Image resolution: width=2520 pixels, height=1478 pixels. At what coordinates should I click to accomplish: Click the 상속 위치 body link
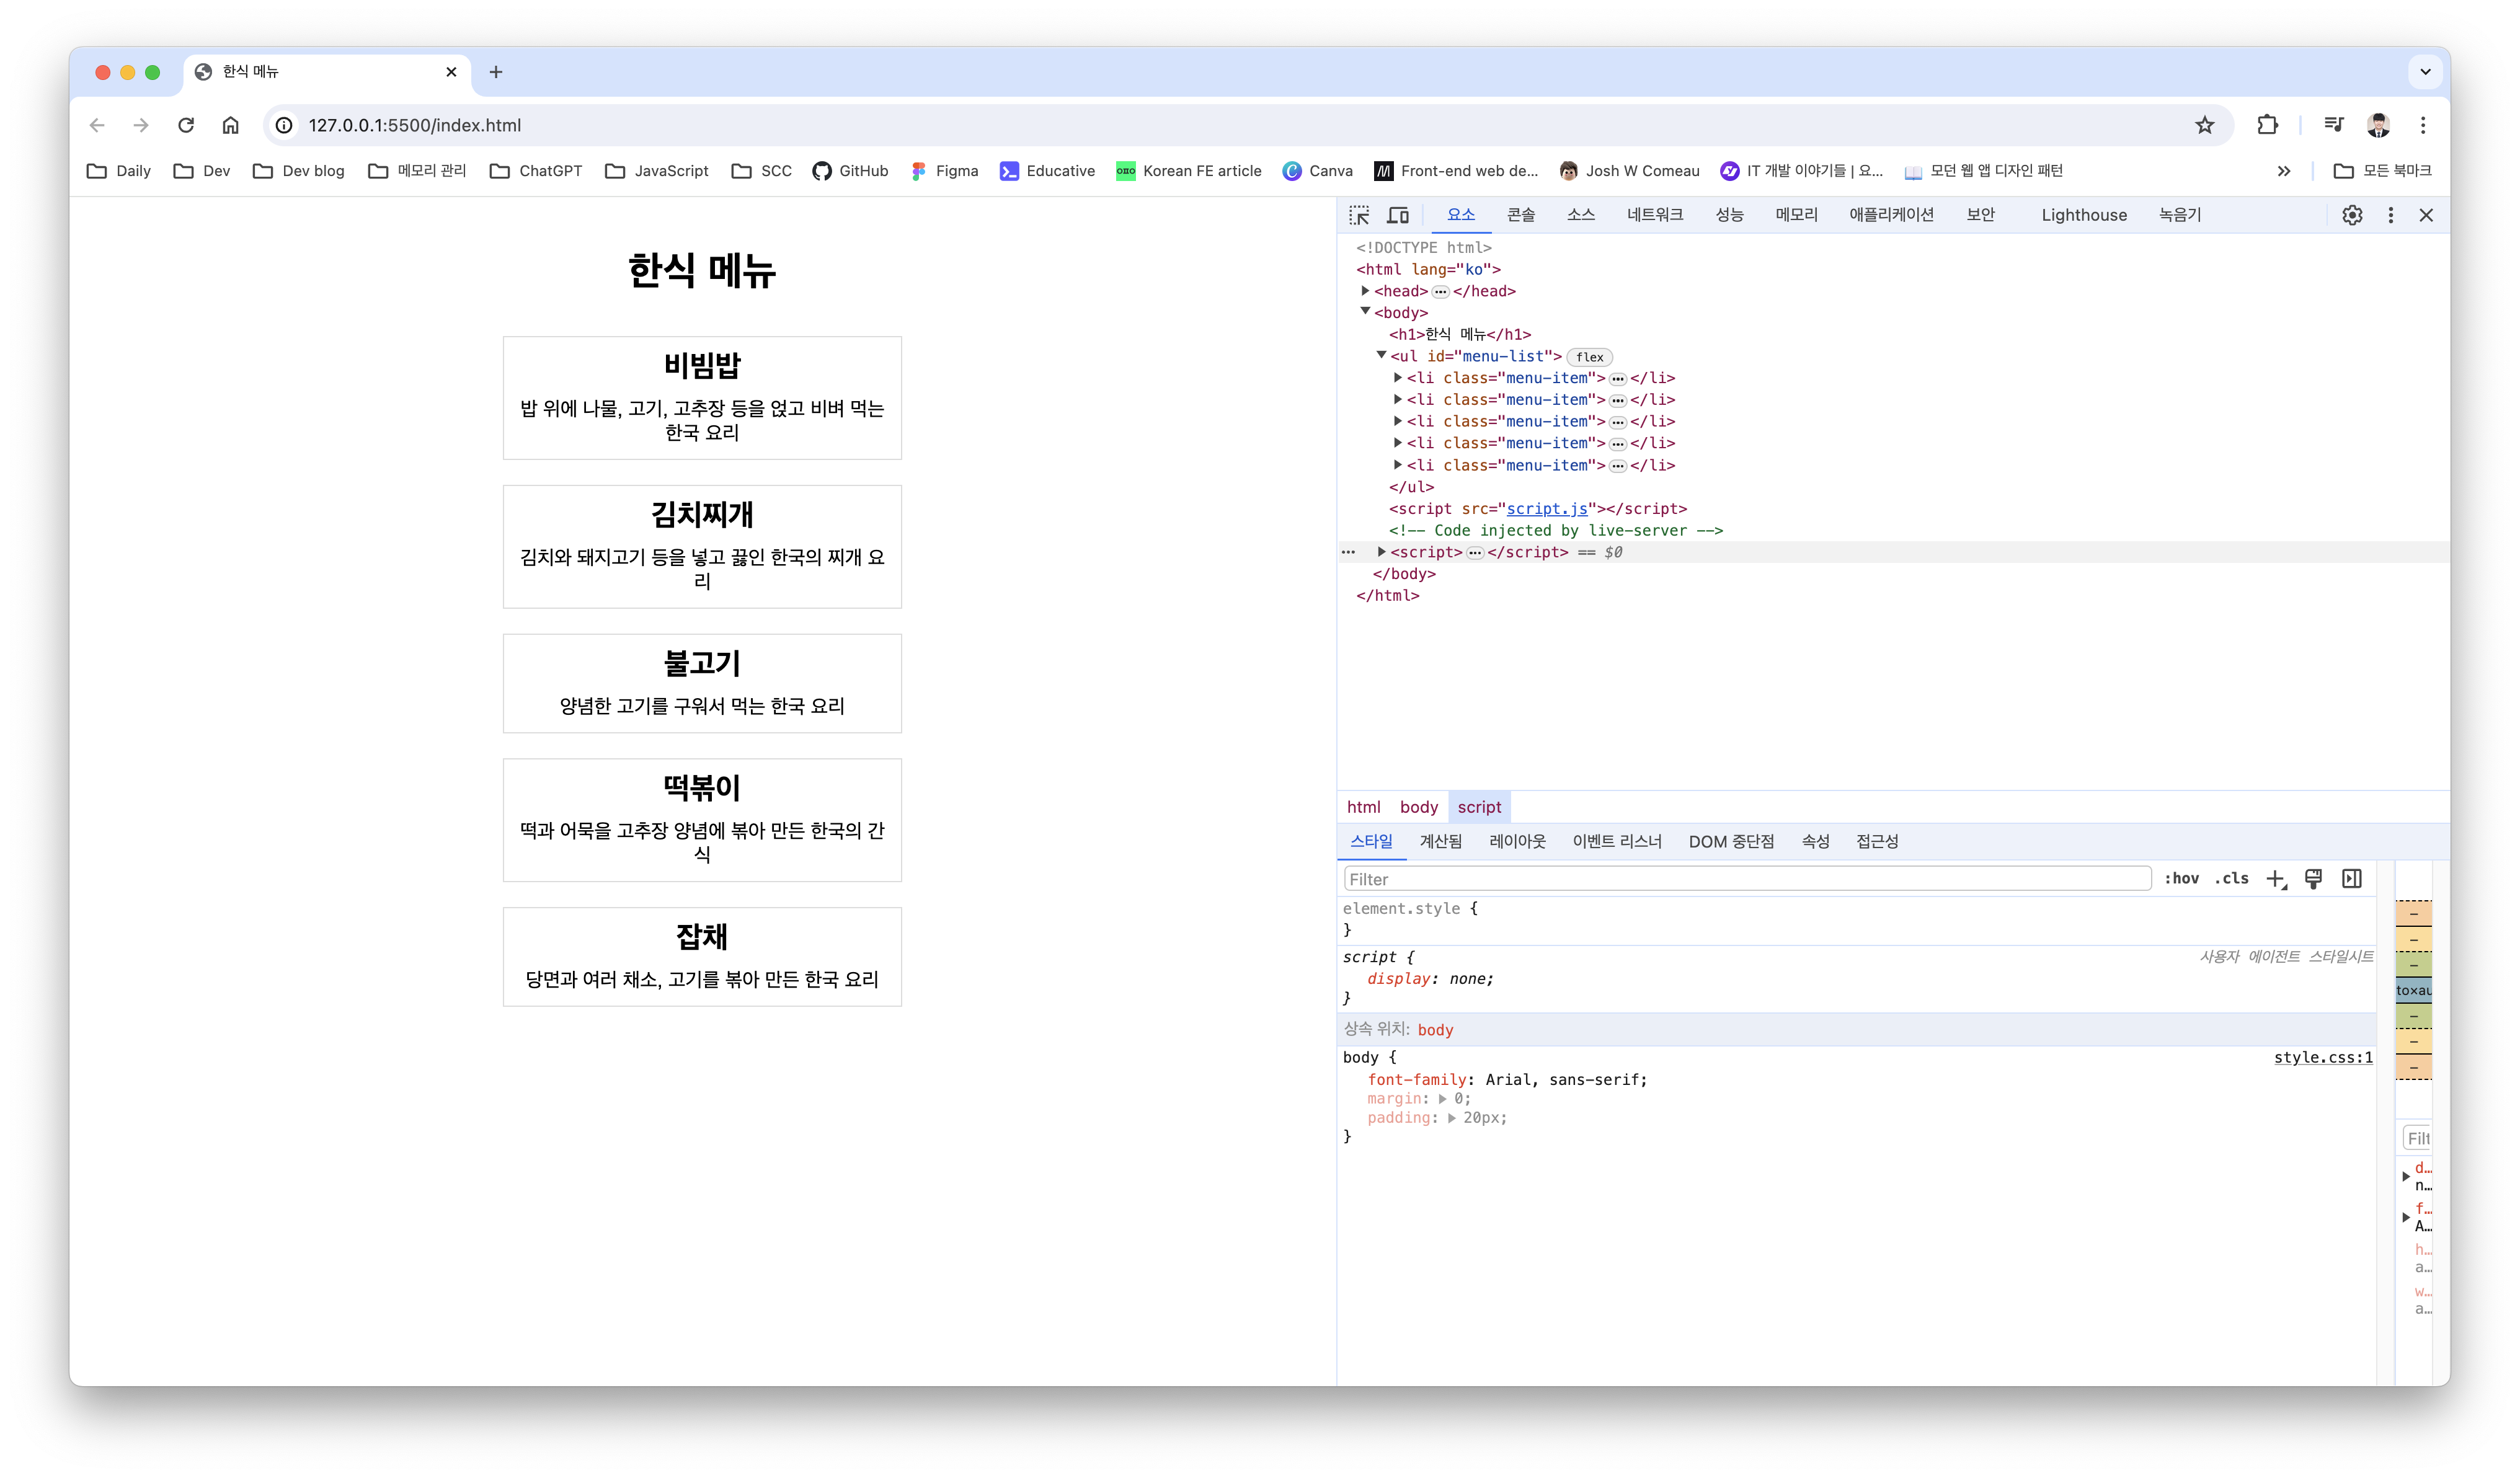pos(1435,1030)
